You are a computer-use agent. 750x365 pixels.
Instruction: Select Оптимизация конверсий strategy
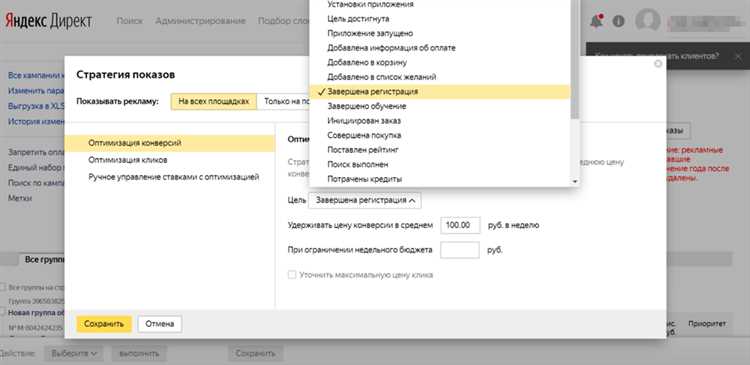170,143
